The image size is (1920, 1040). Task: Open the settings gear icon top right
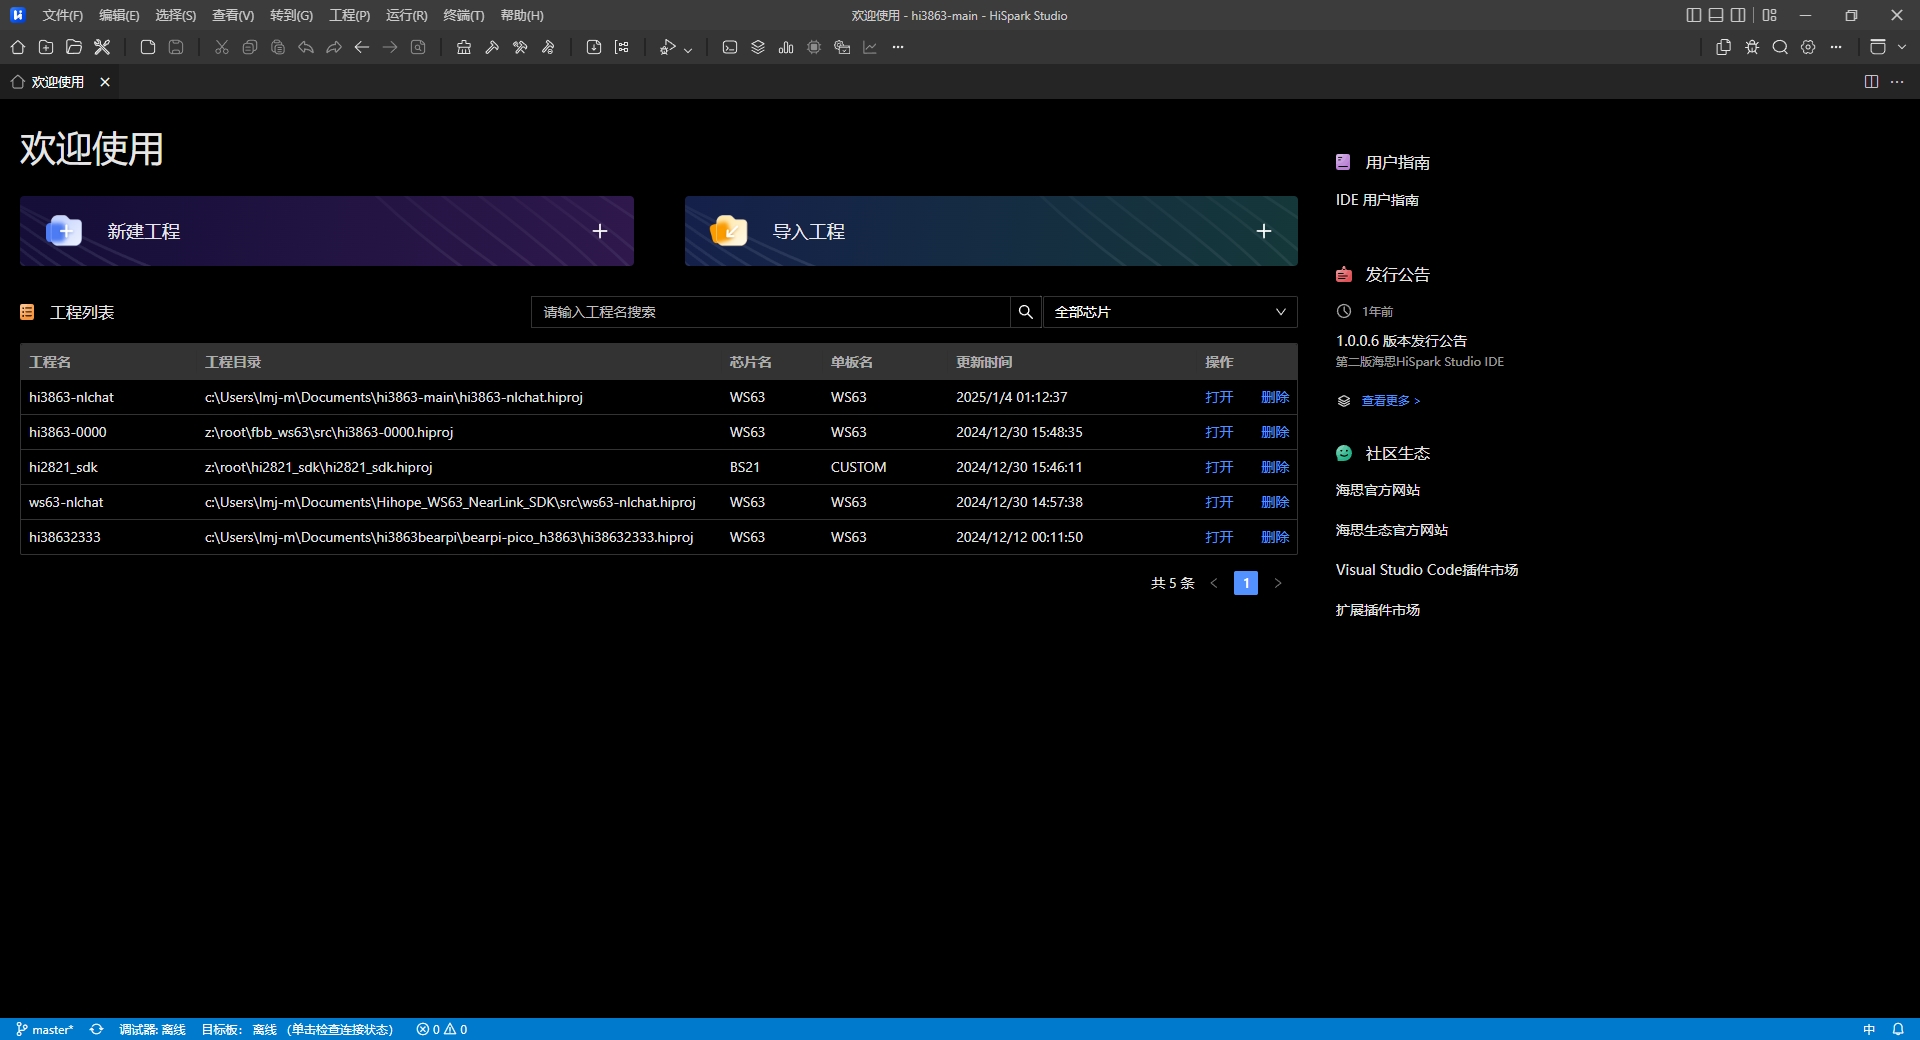(x=1807, y=47)
